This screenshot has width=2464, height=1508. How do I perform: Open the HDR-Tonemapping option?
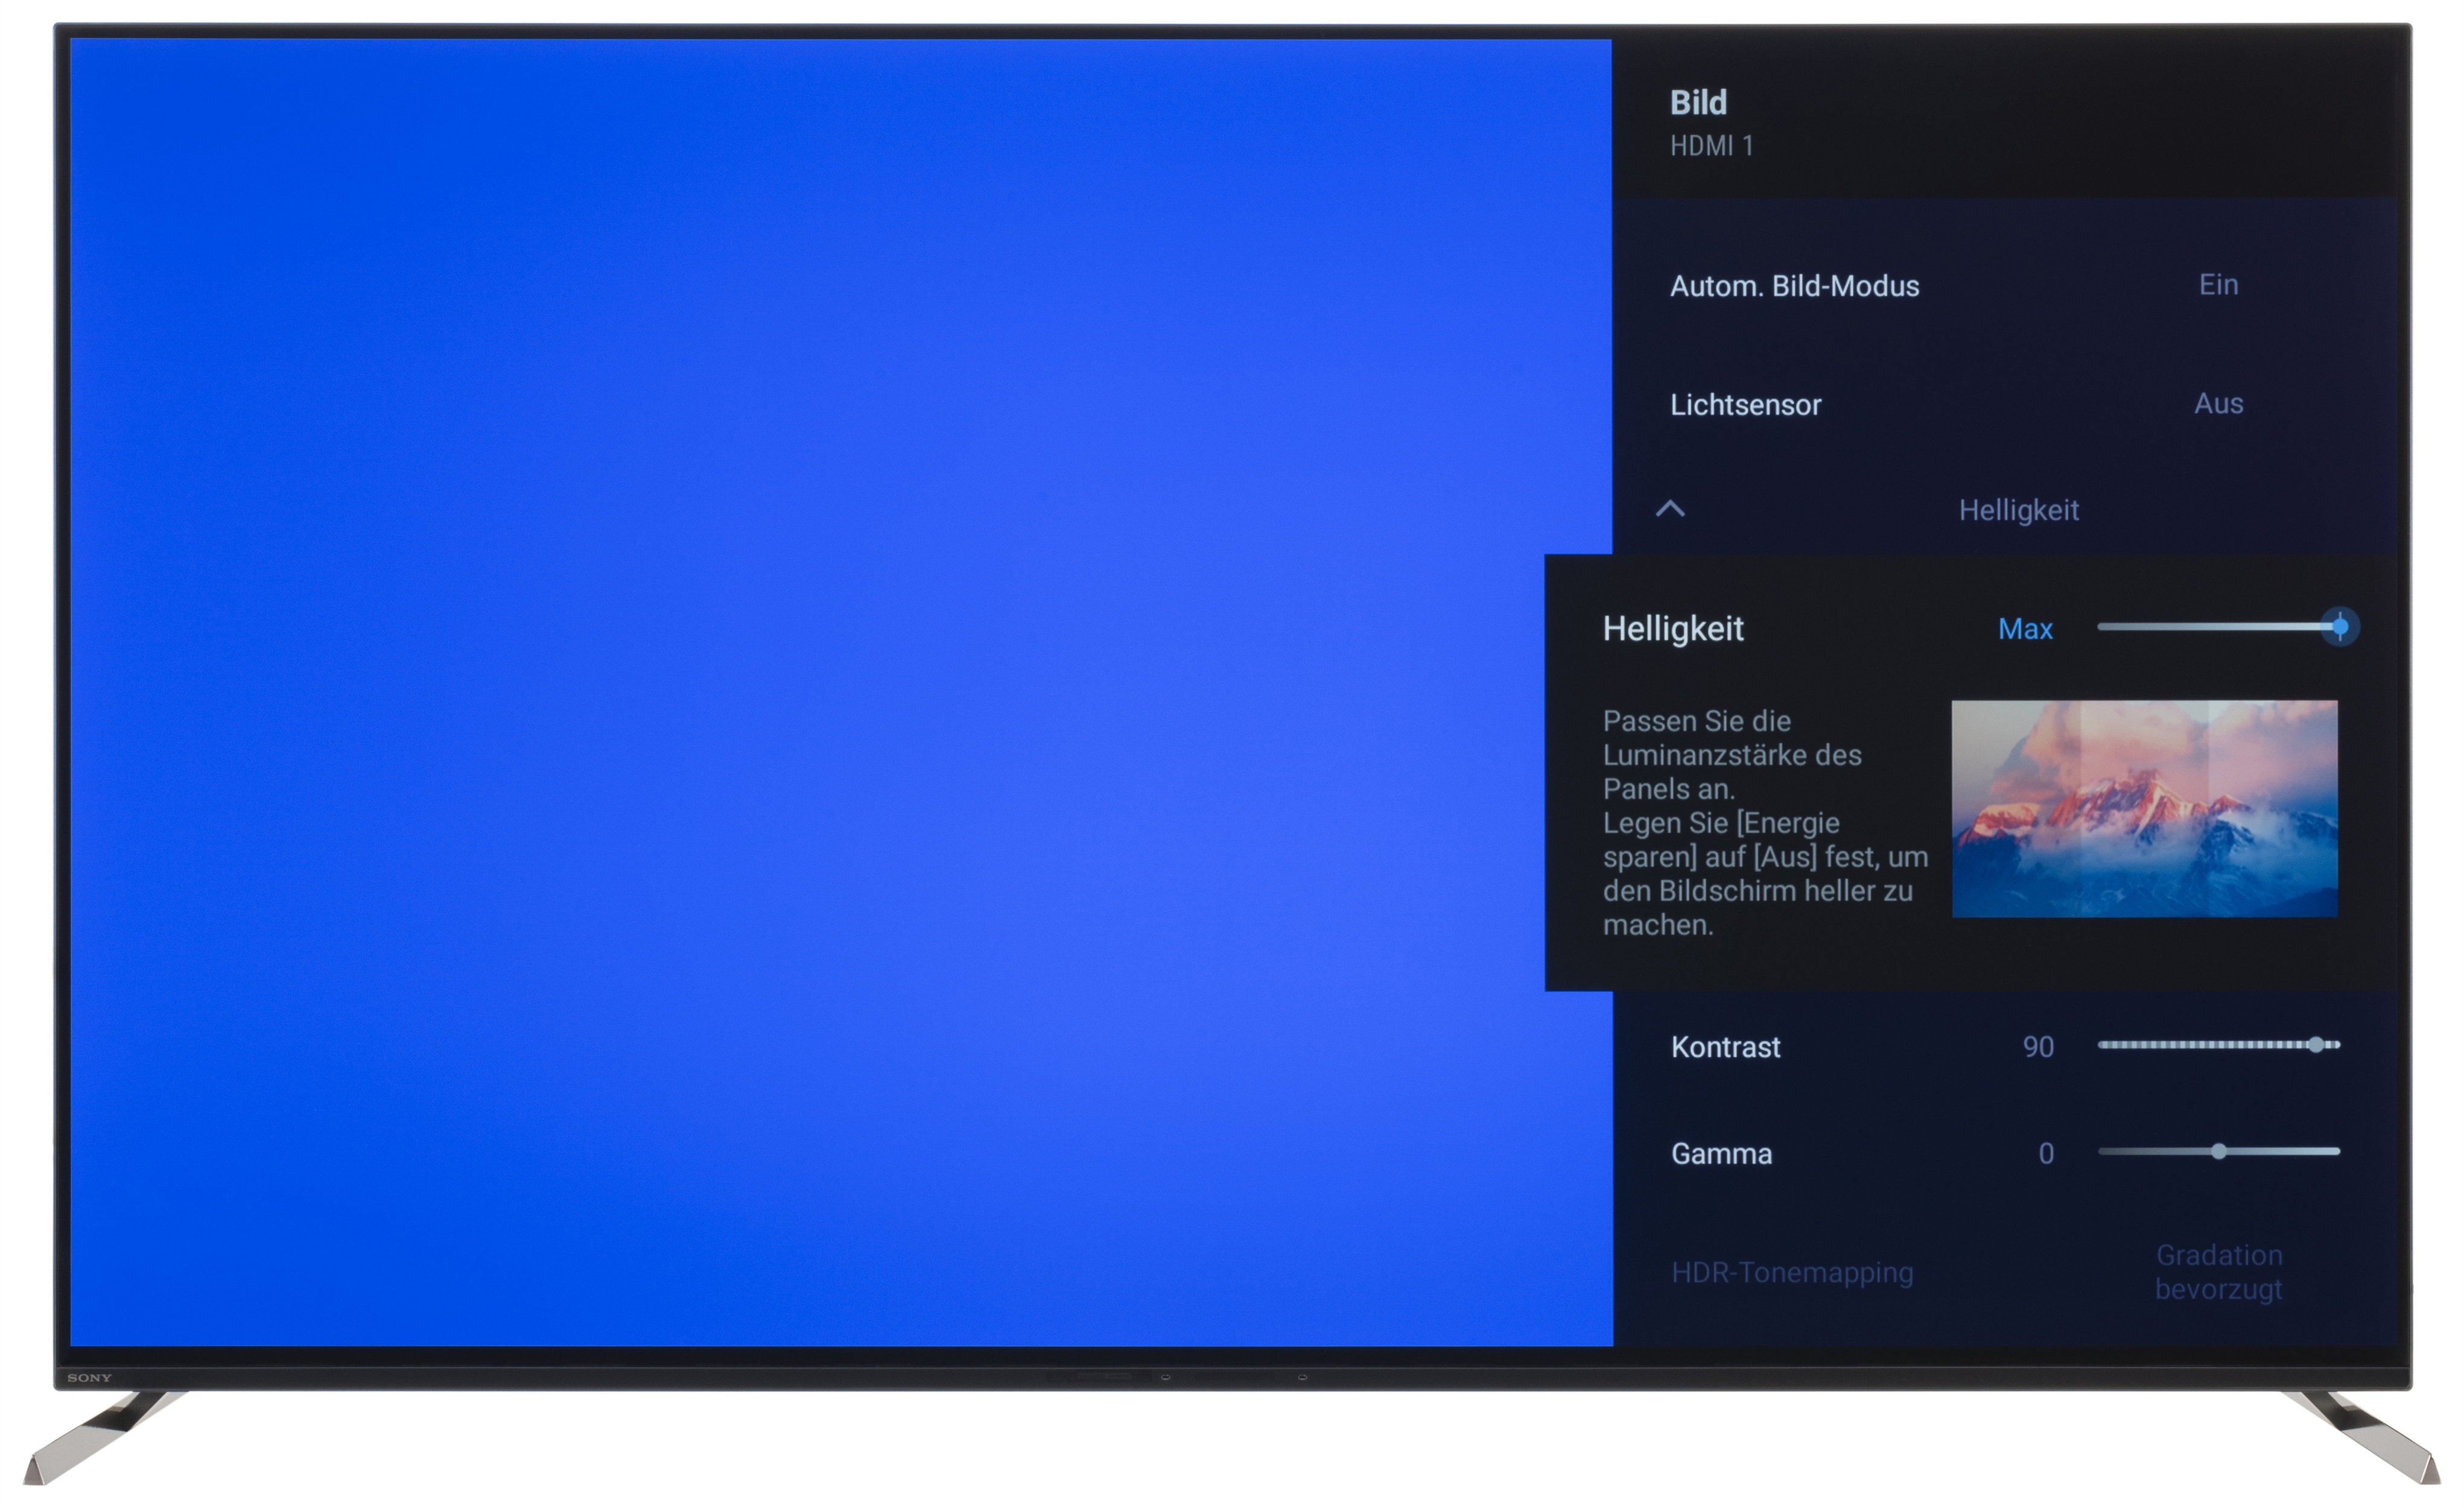1791,1272
